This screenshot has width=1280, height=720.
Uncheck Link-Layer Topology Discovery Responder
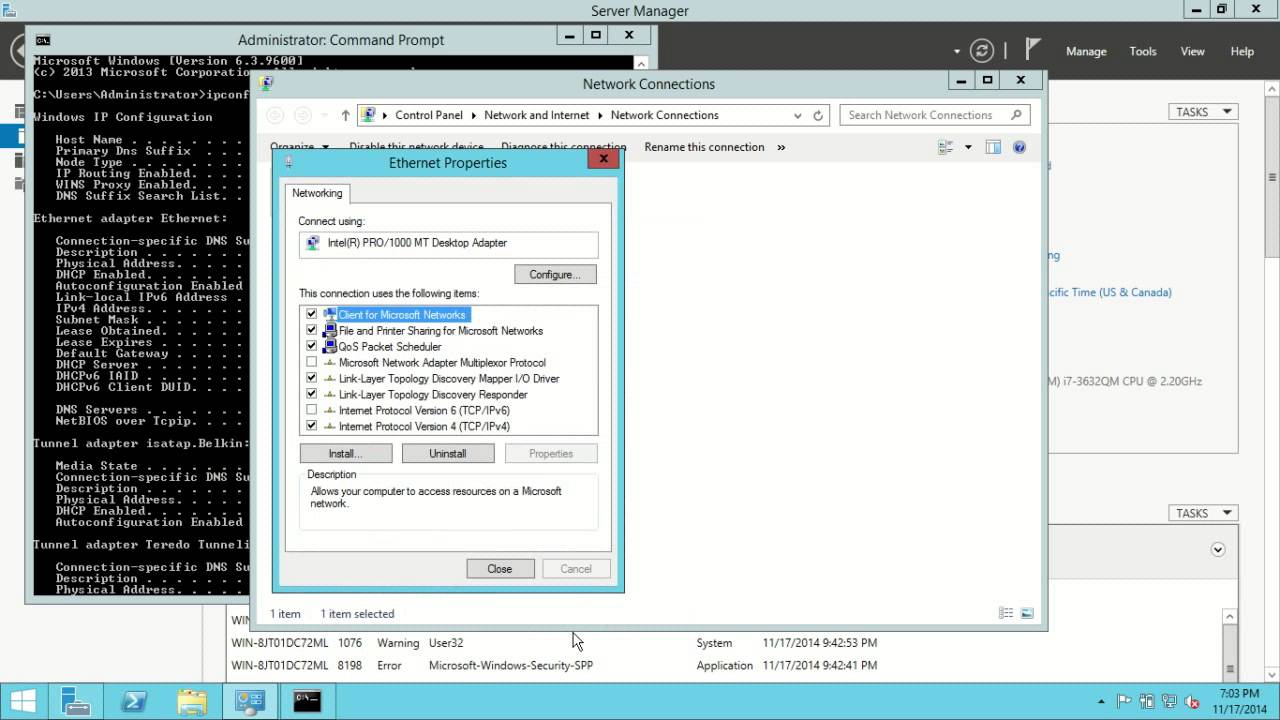pos(312,394)
